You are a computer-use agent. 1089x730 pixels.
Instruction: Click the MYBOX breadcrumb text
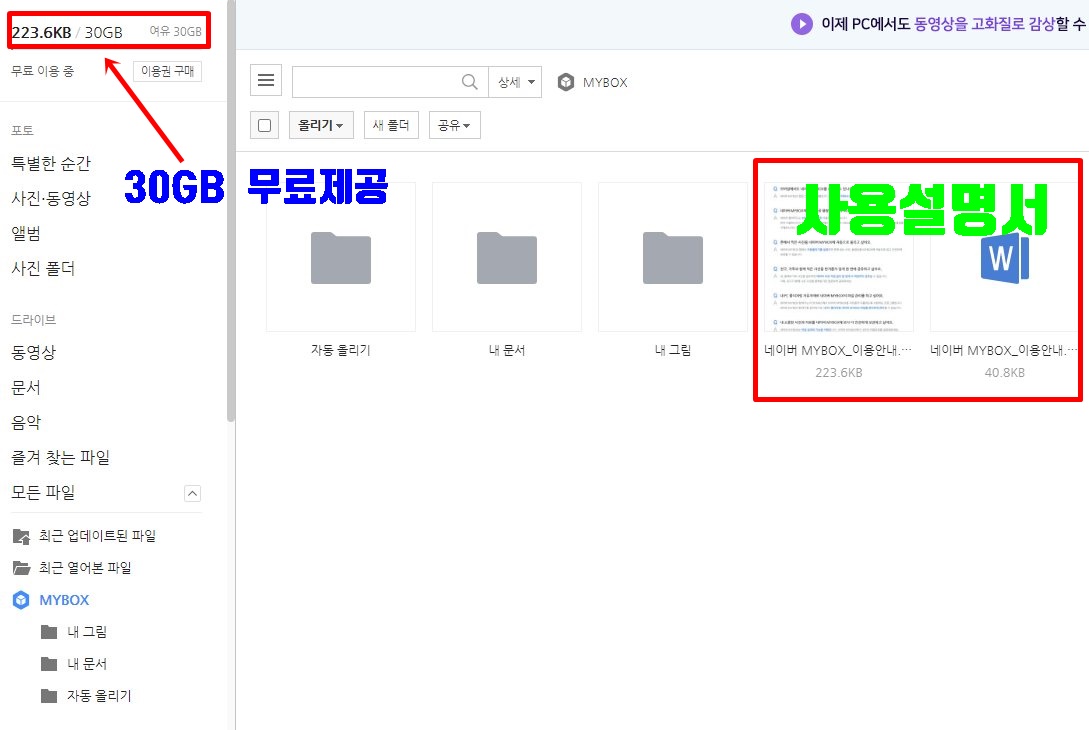[x=605, y=83]
